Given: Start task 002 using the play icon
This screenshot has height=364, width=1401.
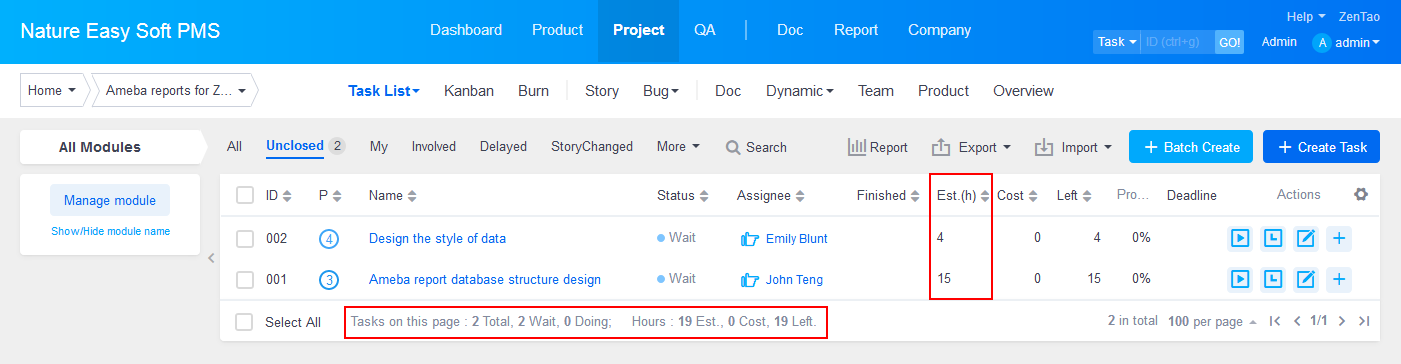Looking at the screenshot, I should pyautogui.click(x=1240, y=239).
